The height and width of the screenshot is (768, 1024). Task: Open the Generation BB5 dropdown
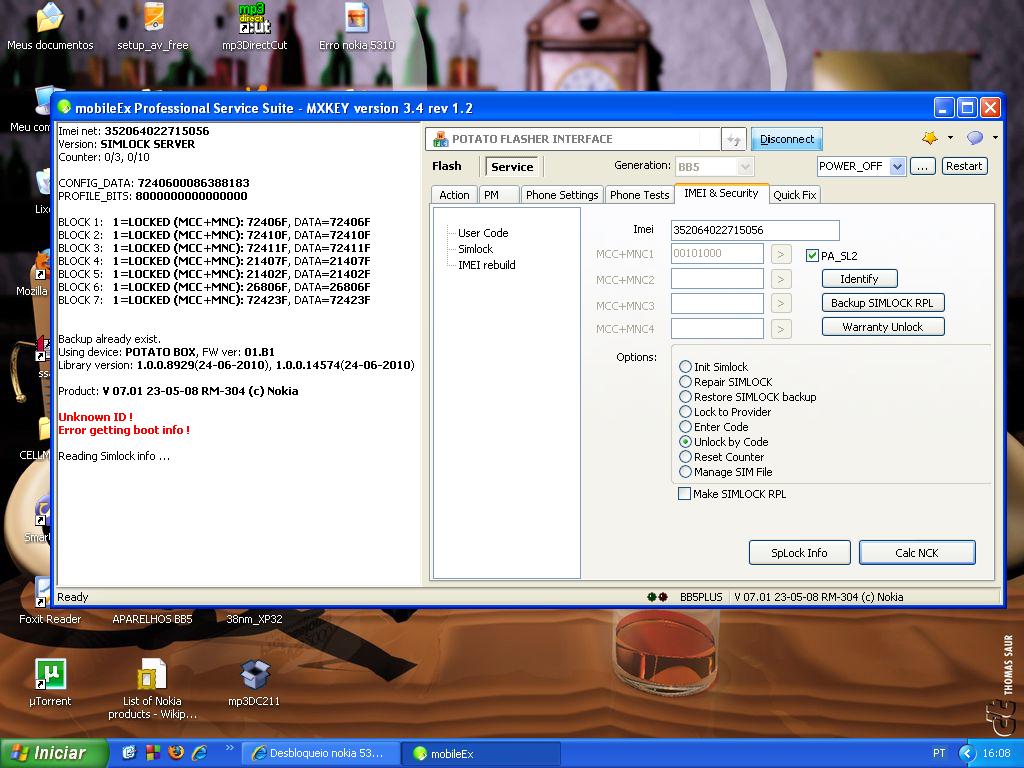[x=745, y=167]
